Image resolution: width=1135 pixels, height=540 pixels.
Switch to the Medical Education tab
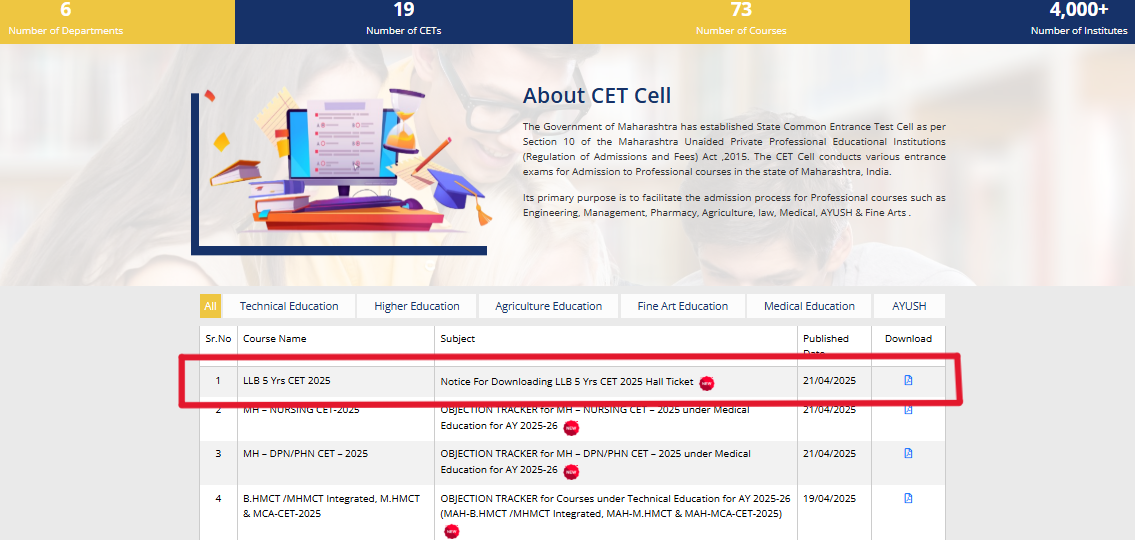pos(809,306)
